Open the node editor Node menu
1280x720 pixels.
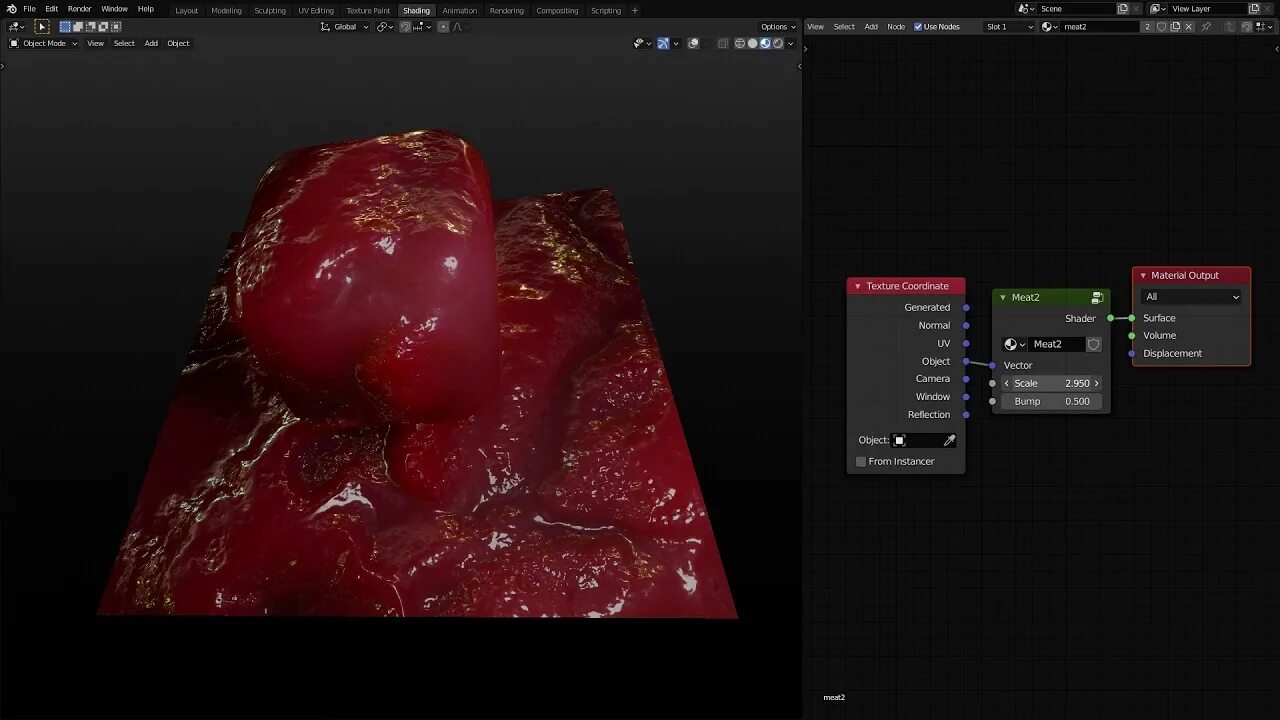(x=896, y=27)
